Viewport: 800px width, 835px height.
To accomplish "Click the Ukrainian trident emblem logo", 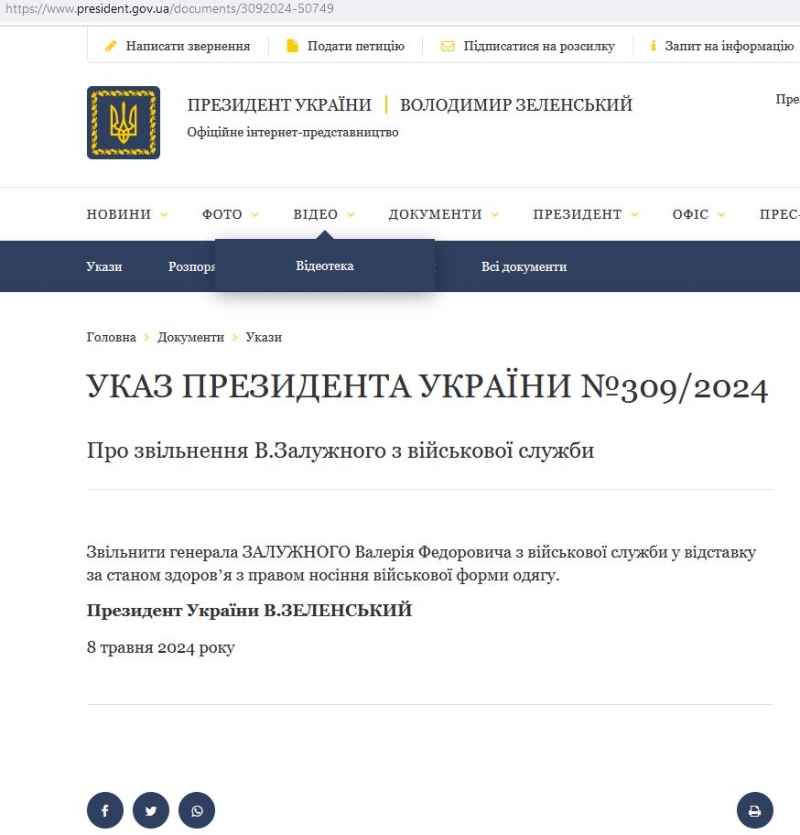I will 123,122.
